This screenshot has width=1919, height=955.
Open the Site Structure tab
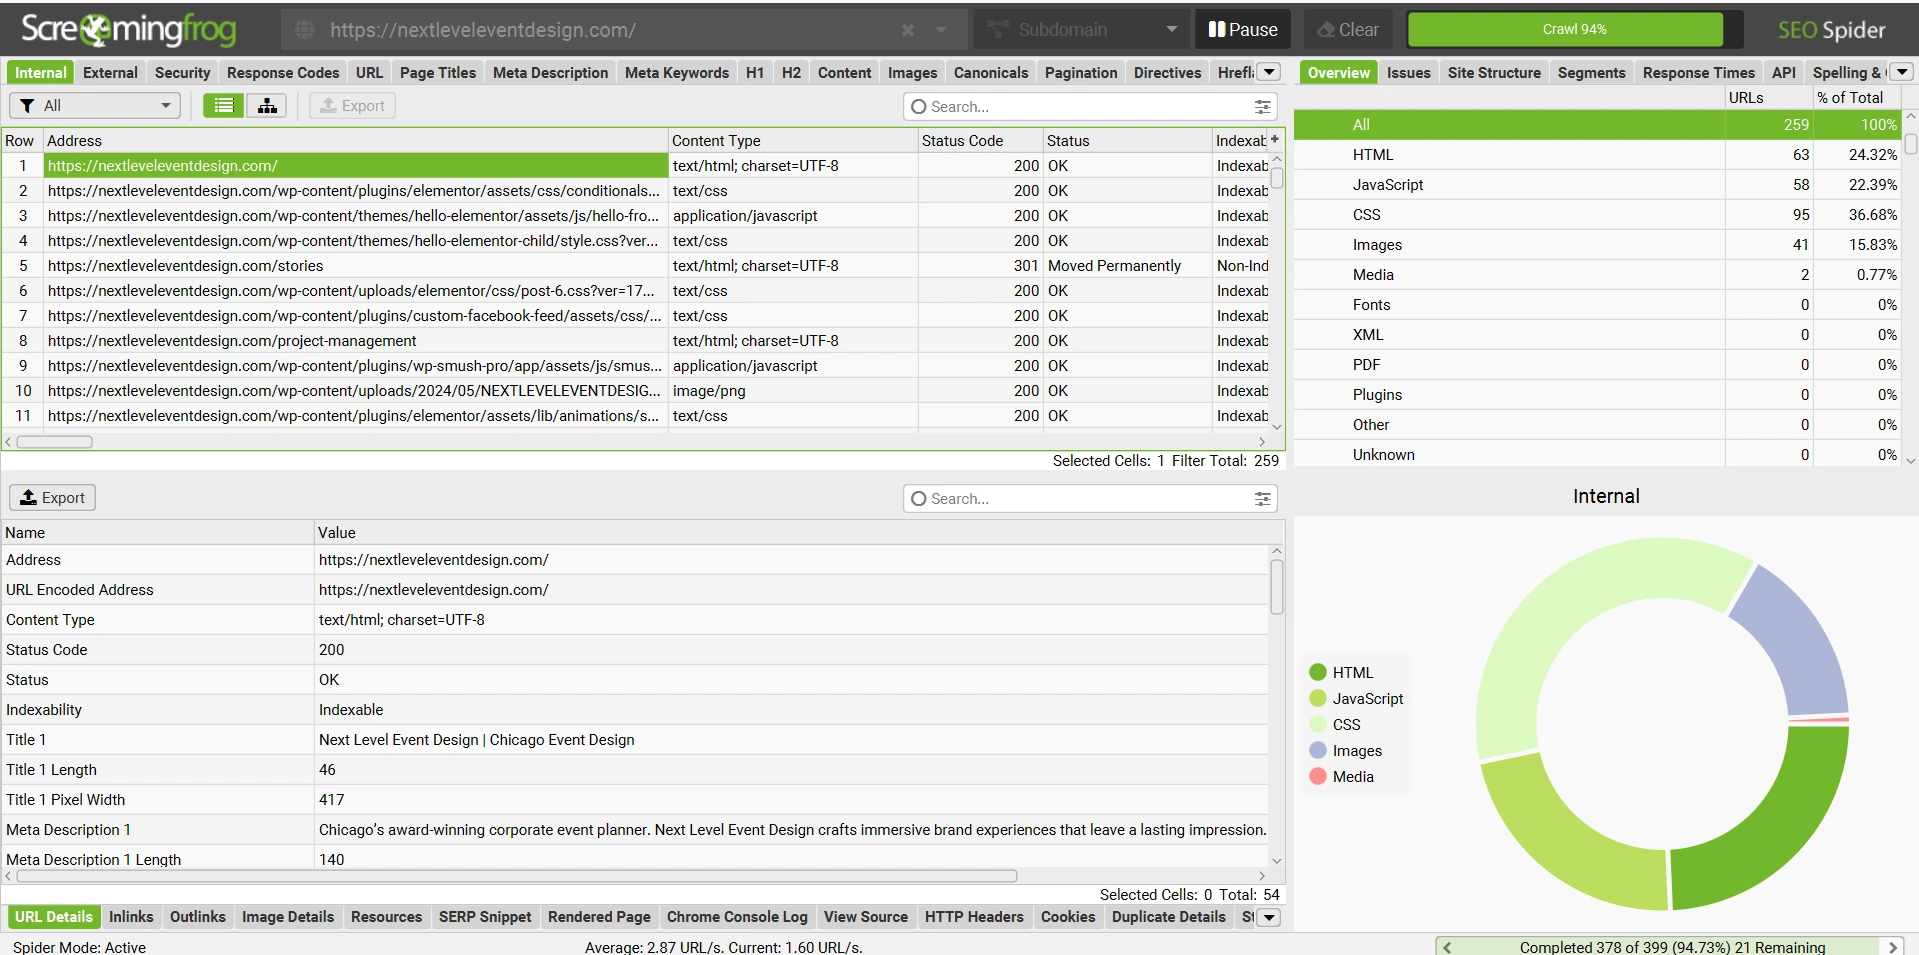1494,73
